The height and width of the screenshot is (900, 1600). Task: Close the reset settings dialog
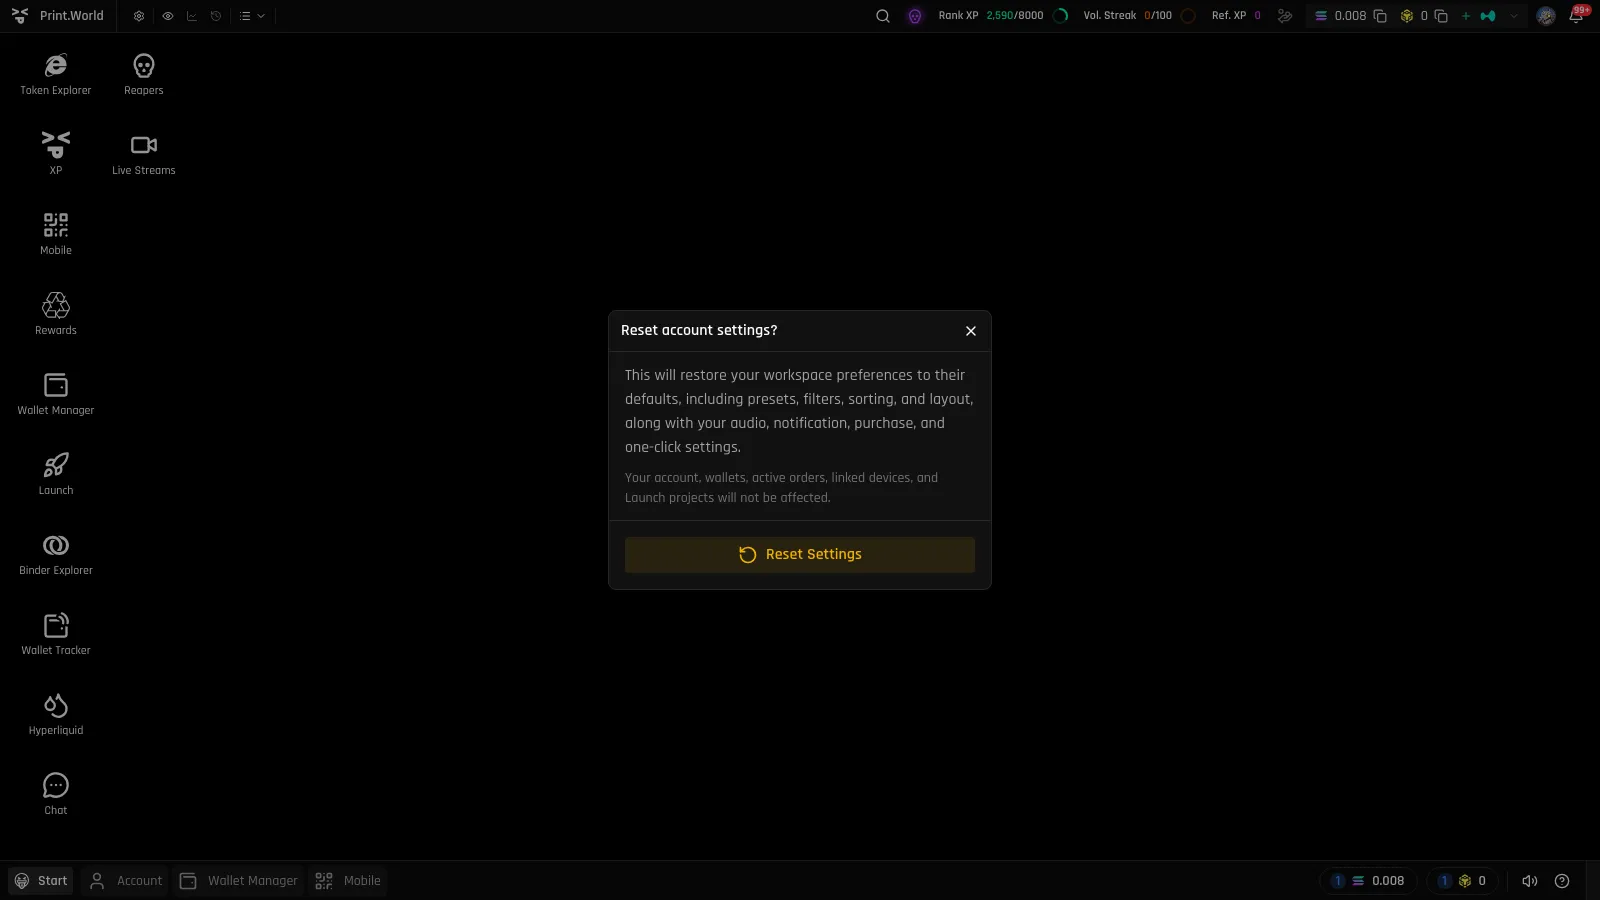(x=970, y=331)
